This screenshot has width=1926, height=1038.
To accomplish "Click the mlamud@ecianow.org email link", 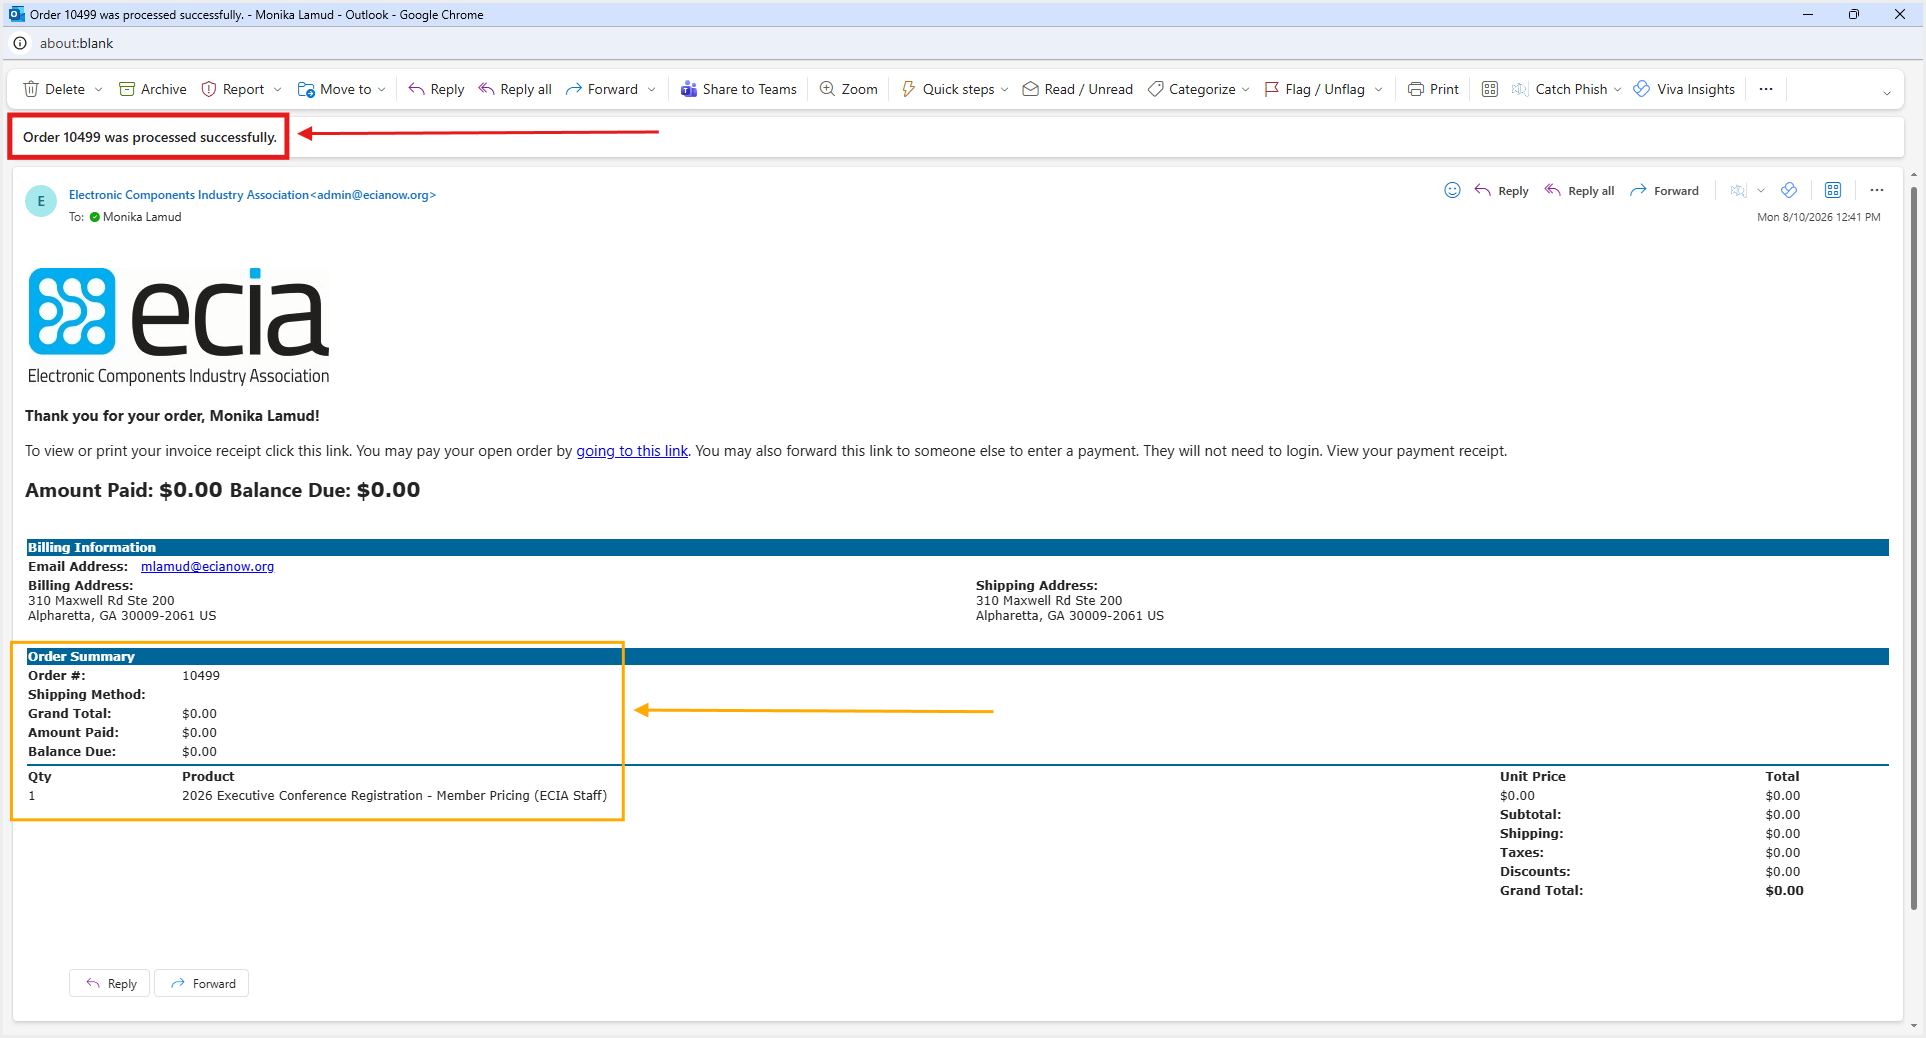I will pos(207,567).
